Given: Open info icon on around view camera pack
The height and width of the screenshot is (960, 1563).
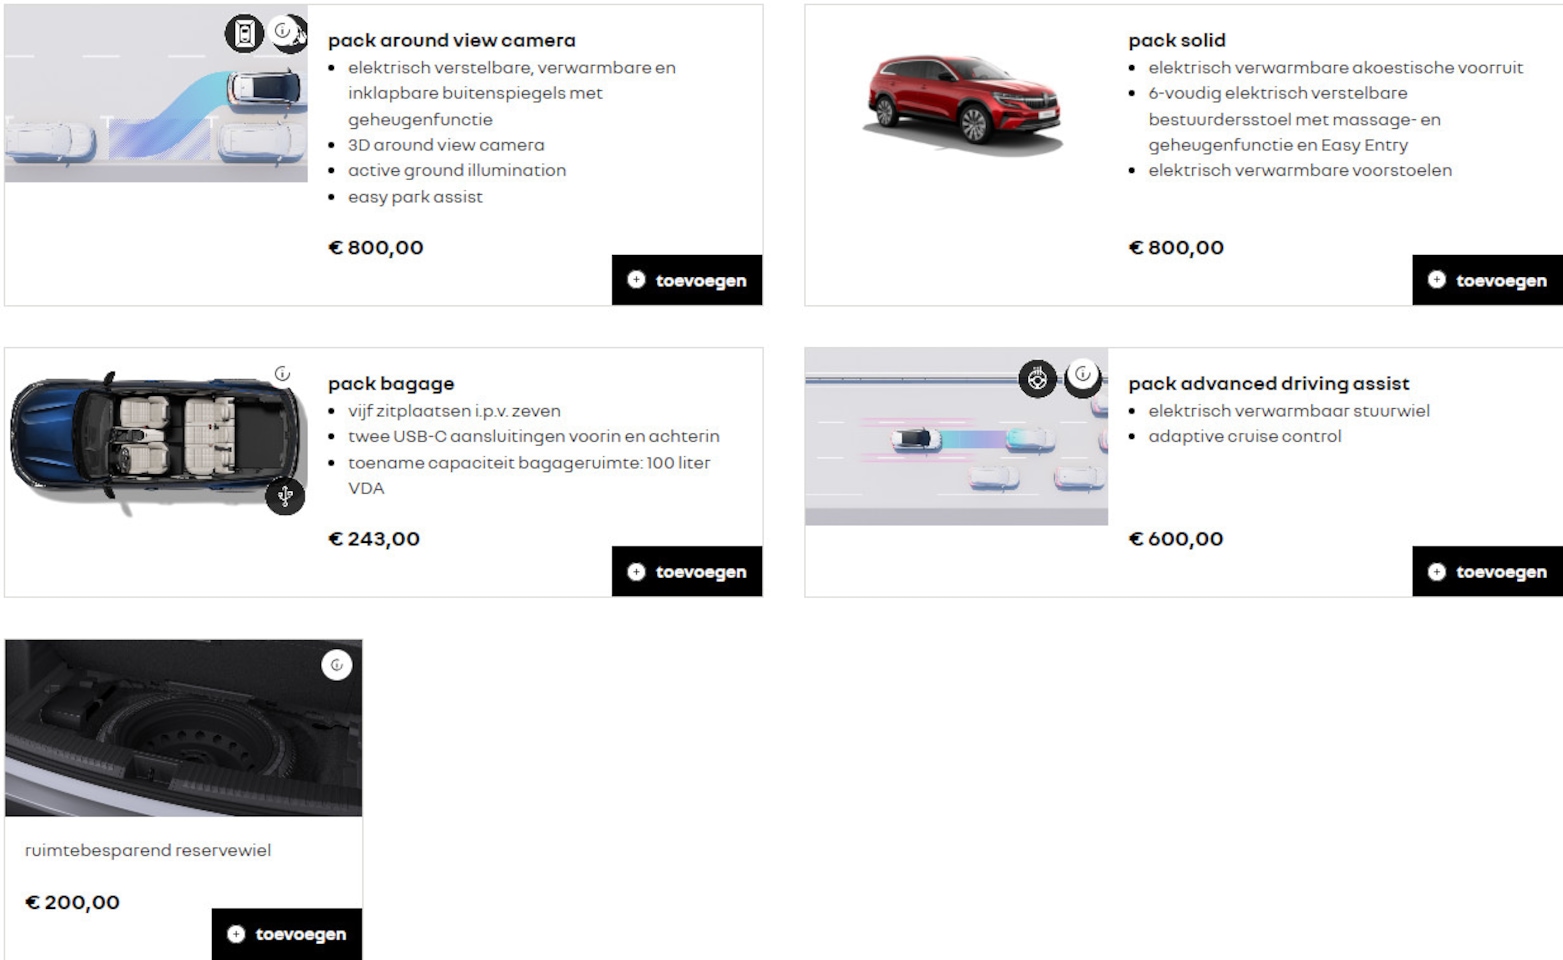Looking at the screenshot, I should (287, 33).
